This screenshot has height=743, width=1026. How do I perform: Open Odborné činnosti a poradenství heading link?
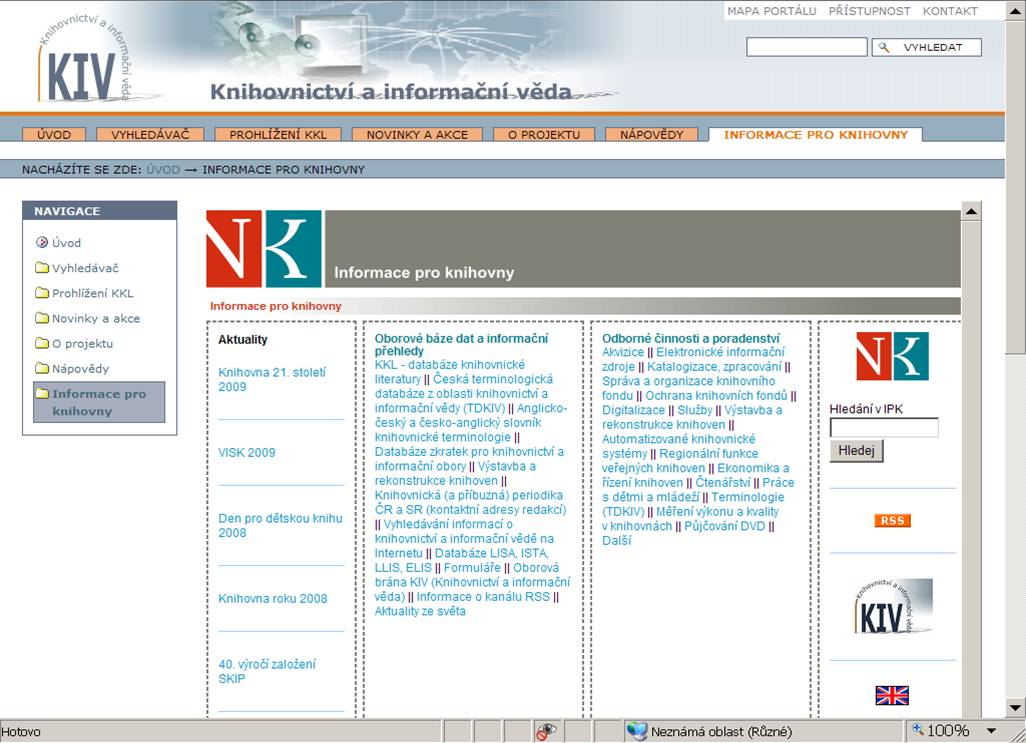[x=691, y=338]
